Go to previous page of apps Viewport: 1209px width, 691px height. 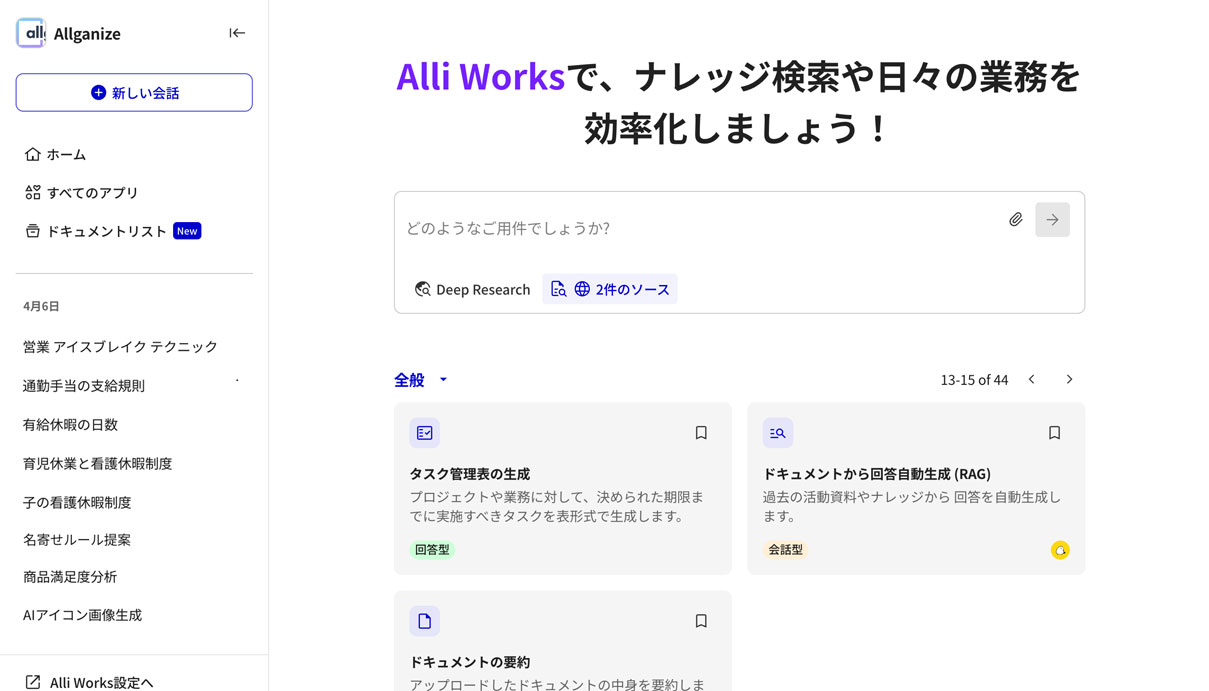1032,380
